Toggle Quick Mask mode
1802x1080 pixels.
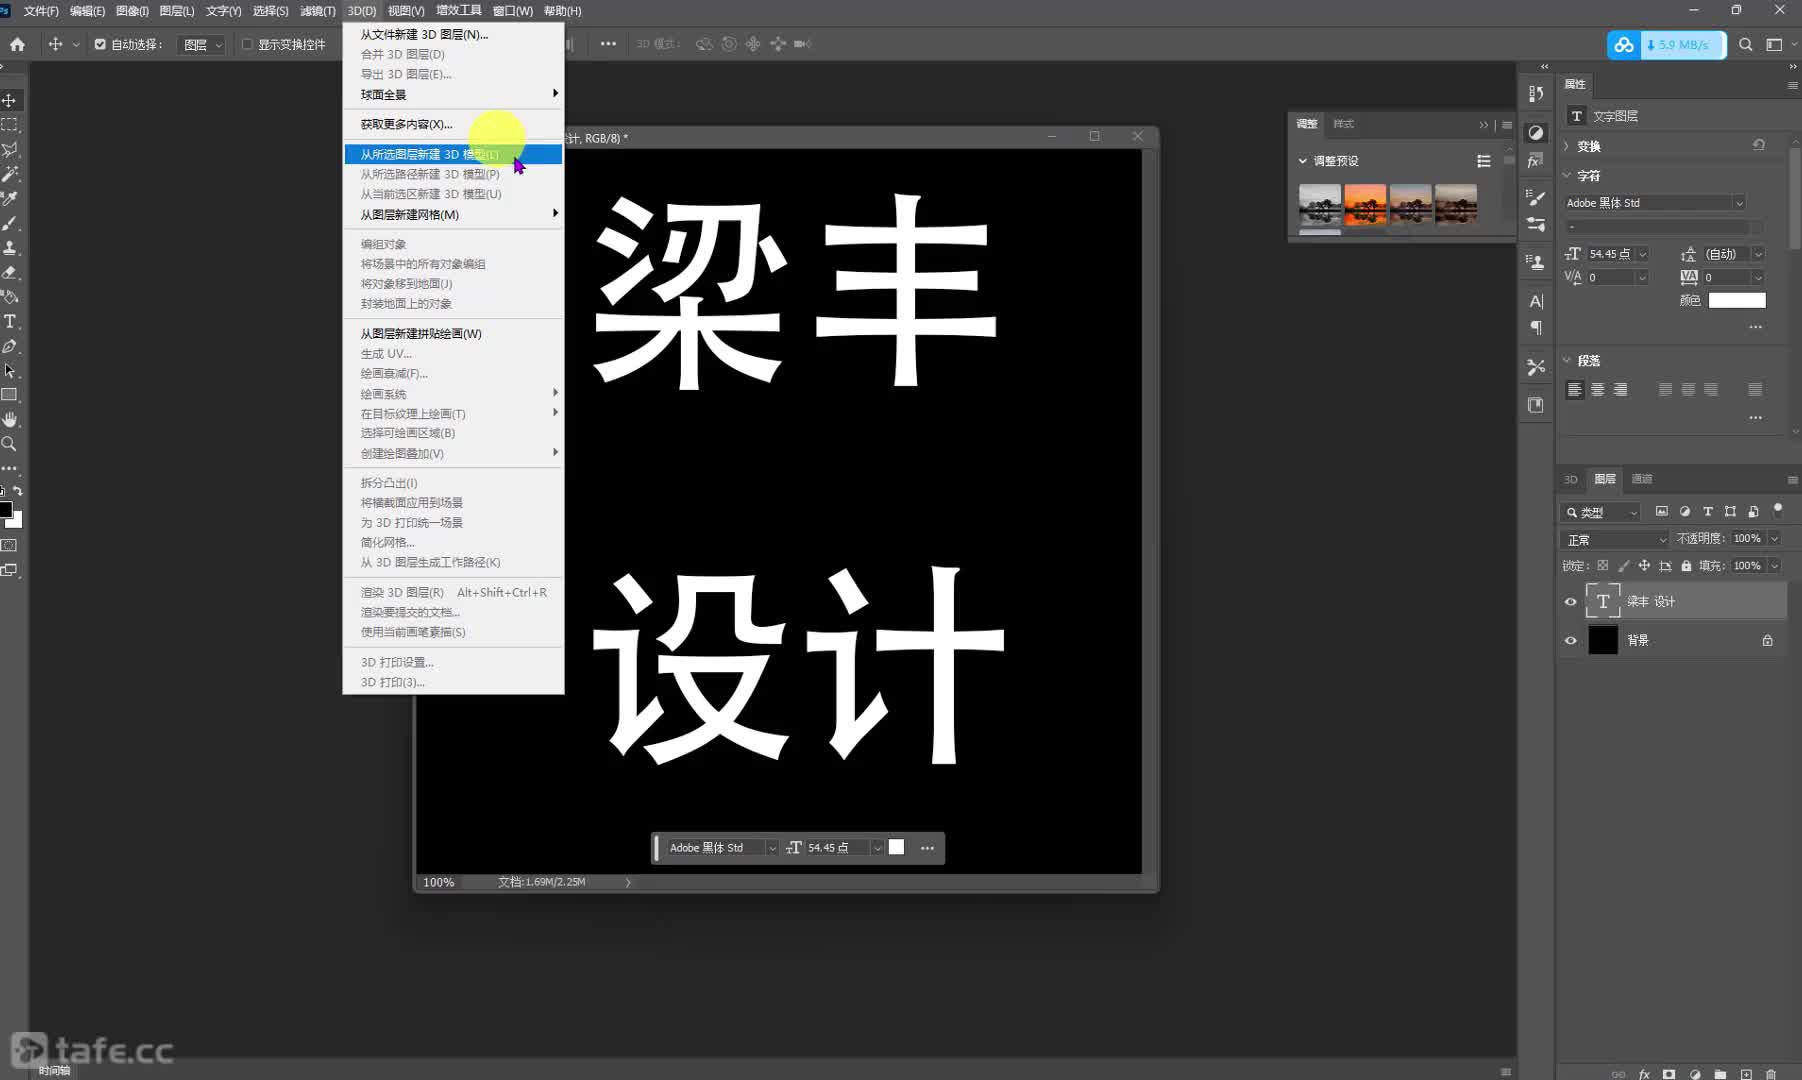click(x=10, y=546)
